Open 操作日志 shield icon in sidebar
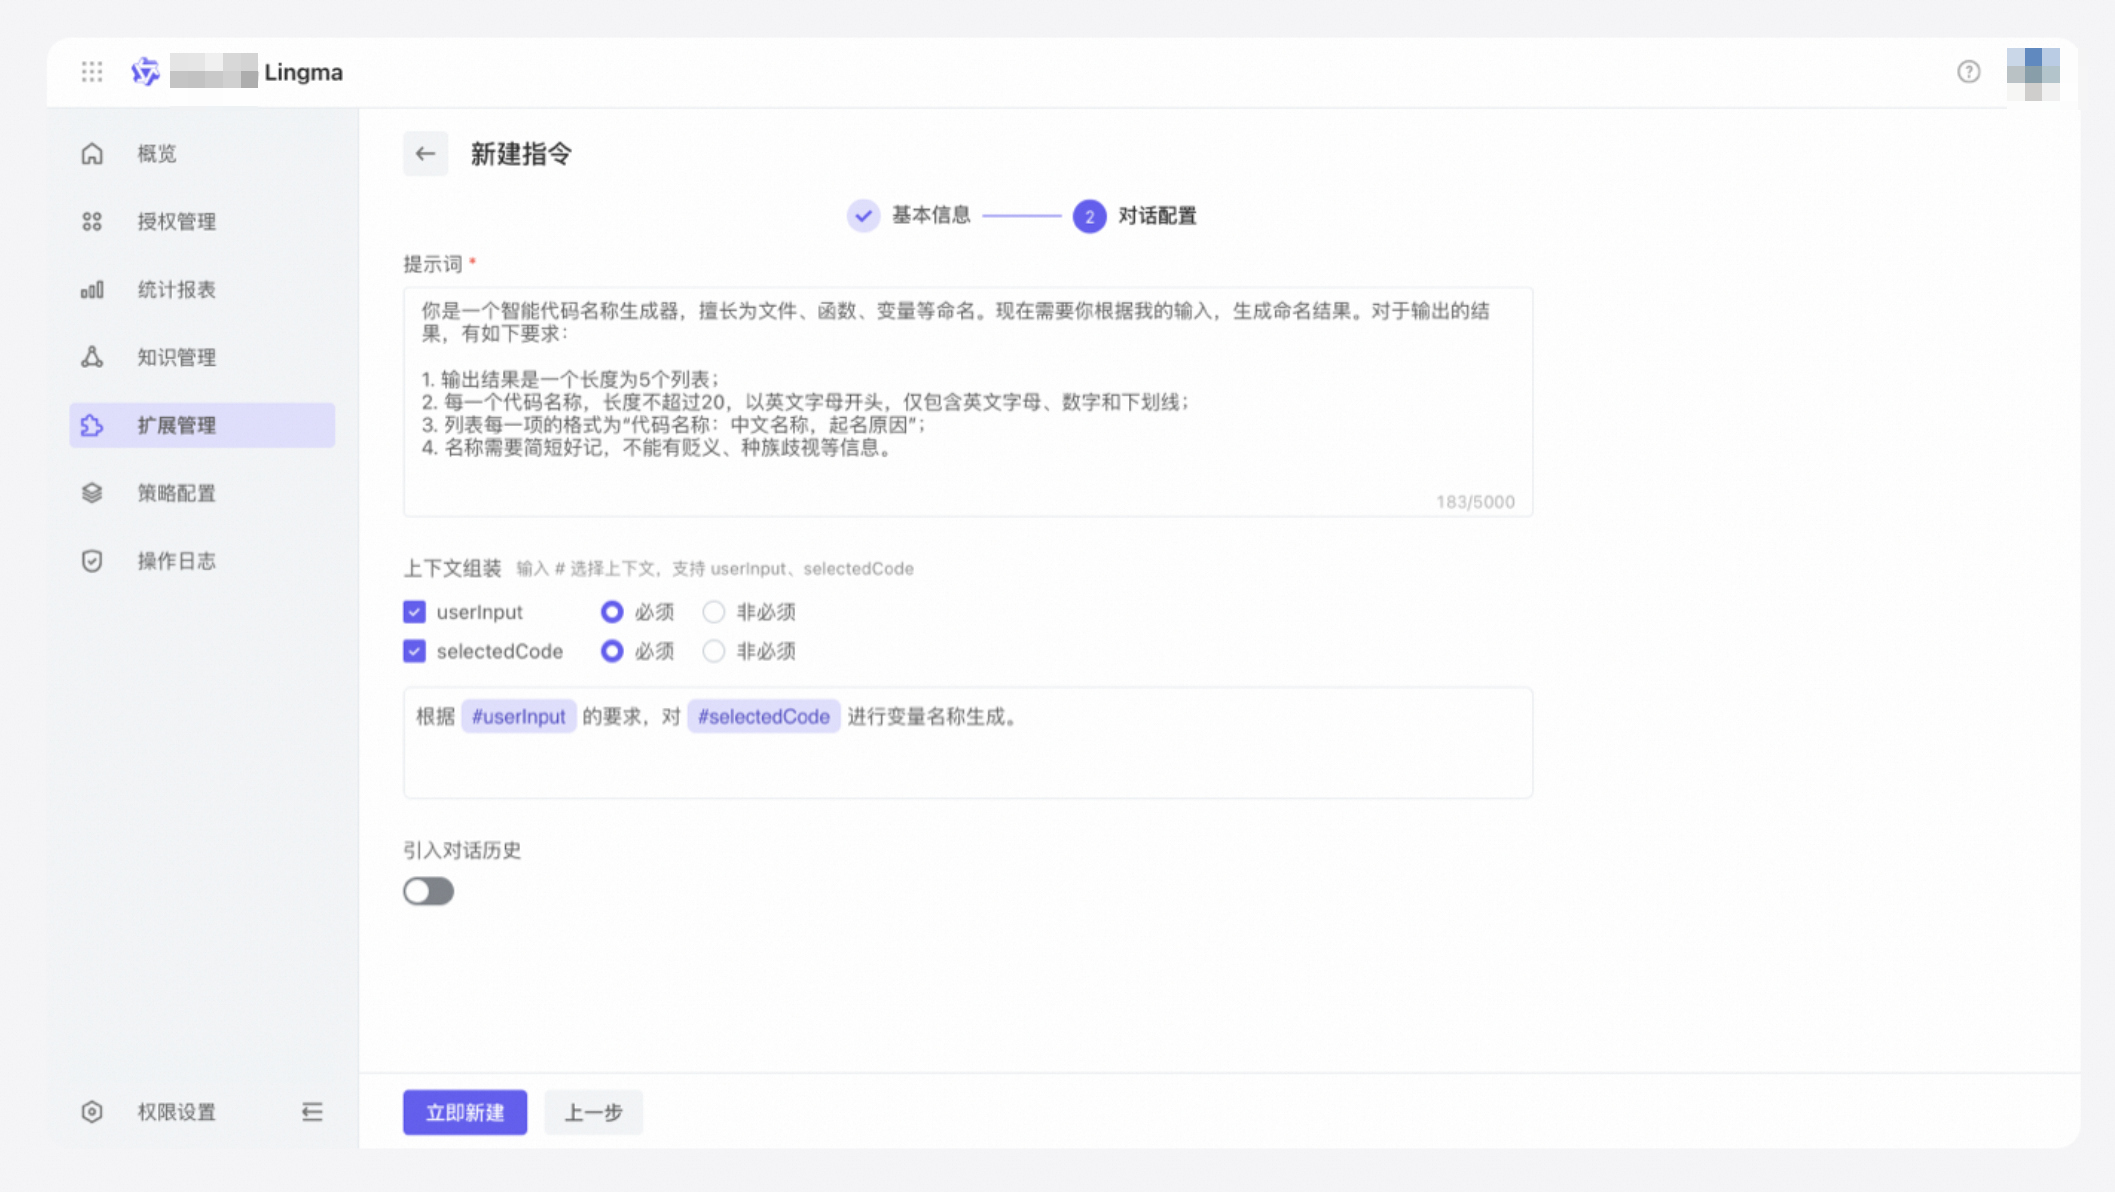 (x=92, y=561)
